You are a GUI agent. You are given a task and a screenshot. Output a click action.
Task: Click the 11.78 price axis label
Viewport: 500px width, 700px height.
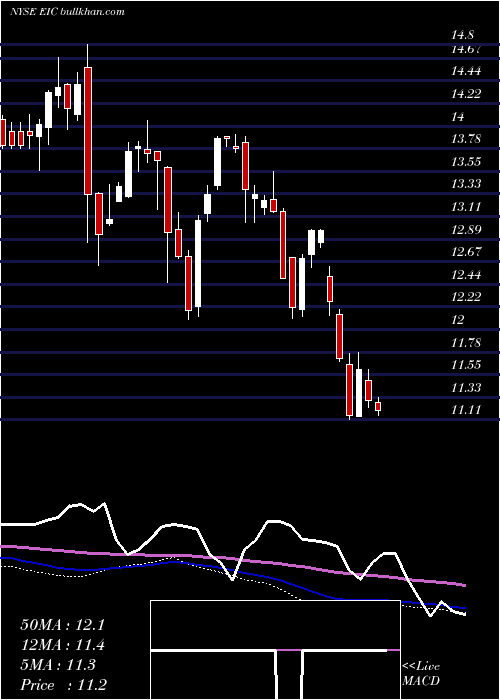(x=466, y=342)
